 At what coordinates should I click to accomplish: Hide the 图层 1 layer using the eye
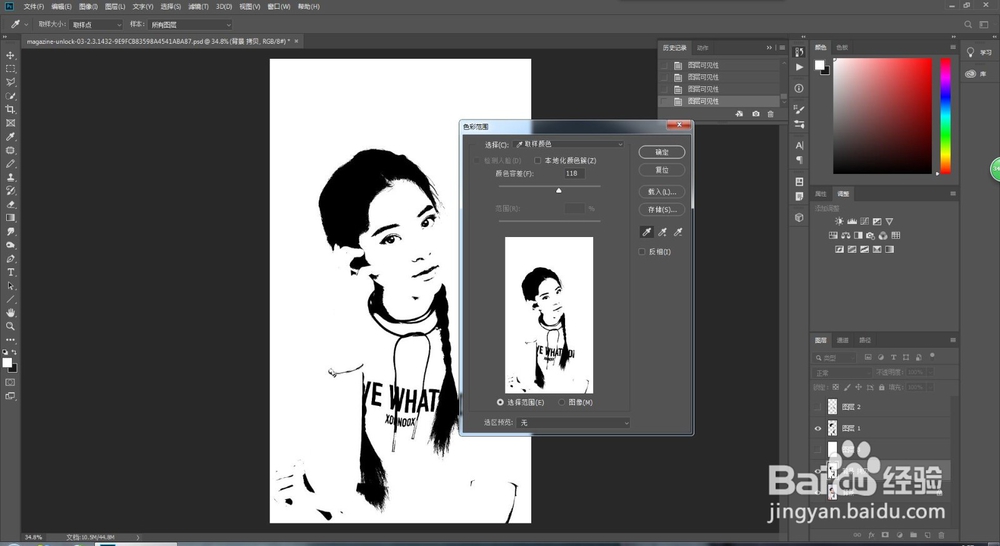[x=818, y=429]
